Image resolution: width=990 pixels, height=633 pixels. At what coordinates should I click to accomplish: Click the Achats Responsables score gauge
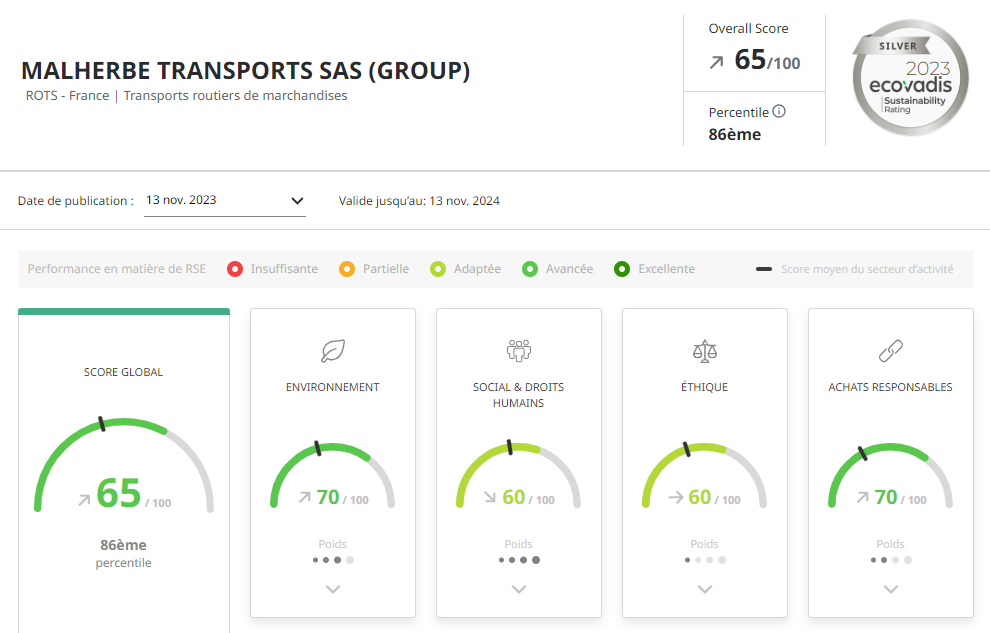coord(891,475)
